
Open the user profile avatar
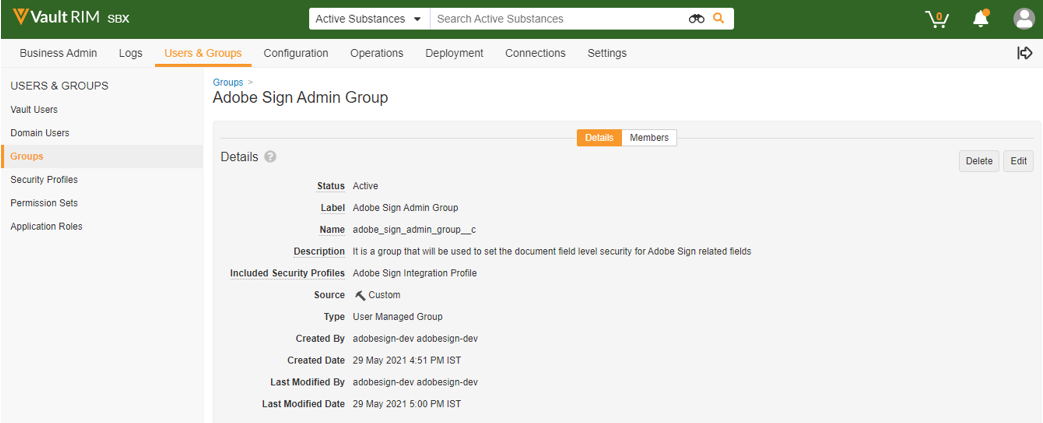click(1023, 19)
